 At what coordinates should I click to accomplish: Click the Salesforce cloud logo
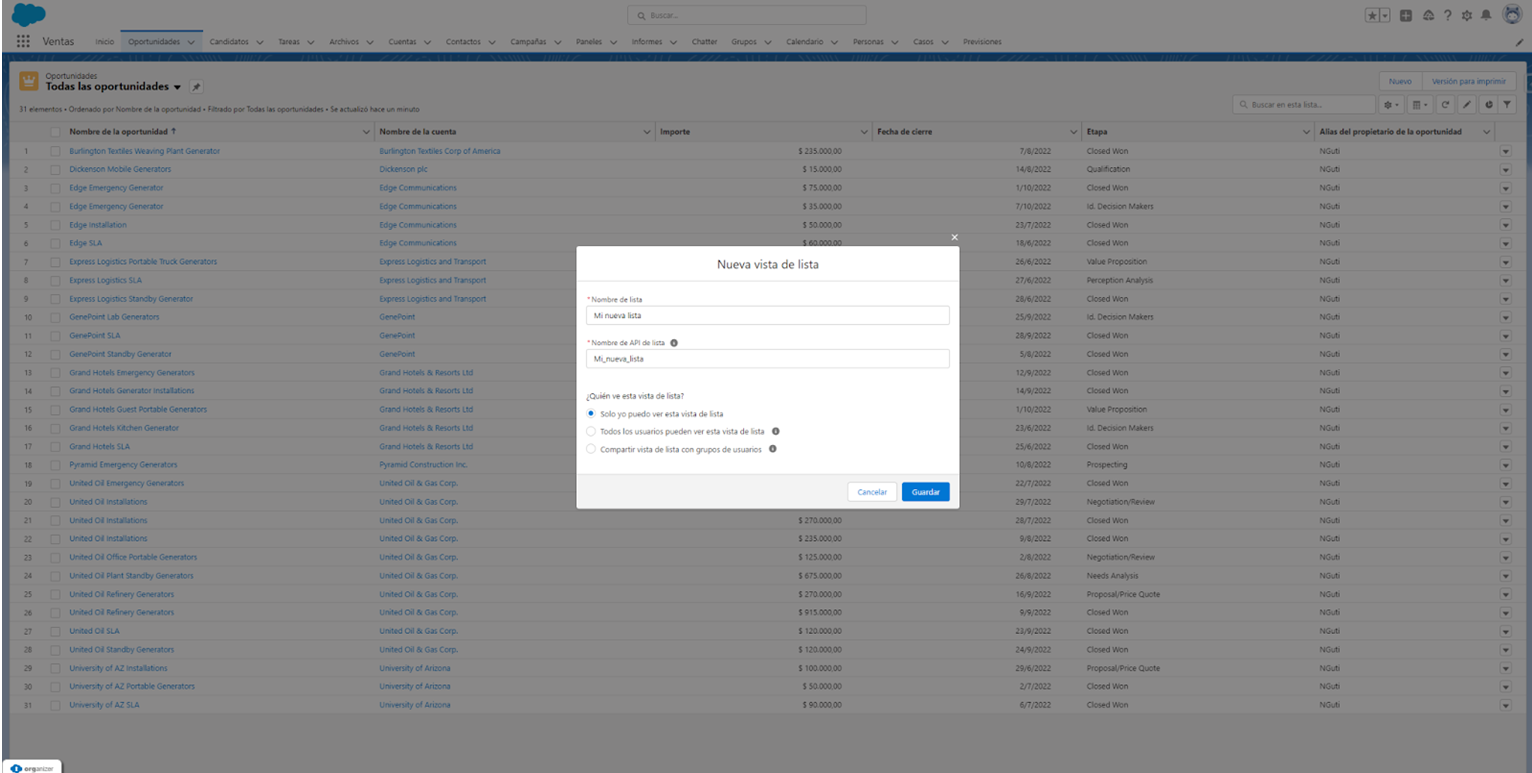29,15
